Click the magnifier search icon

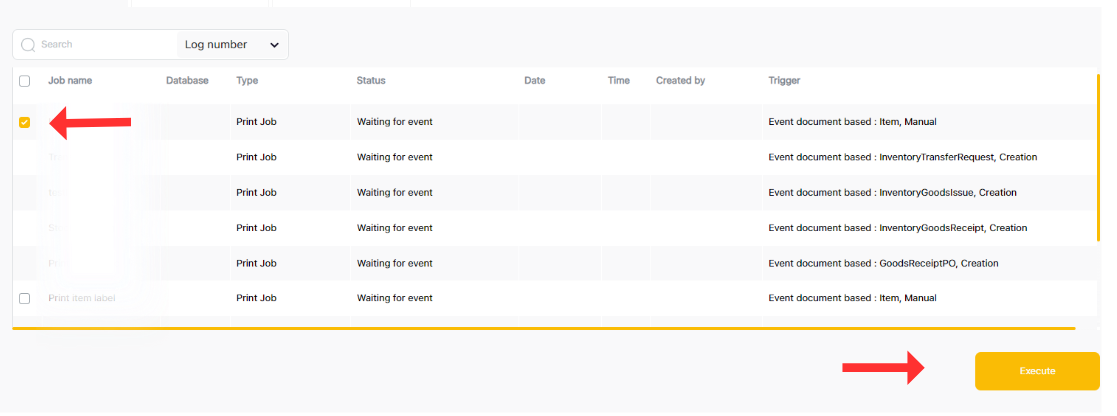28,45
